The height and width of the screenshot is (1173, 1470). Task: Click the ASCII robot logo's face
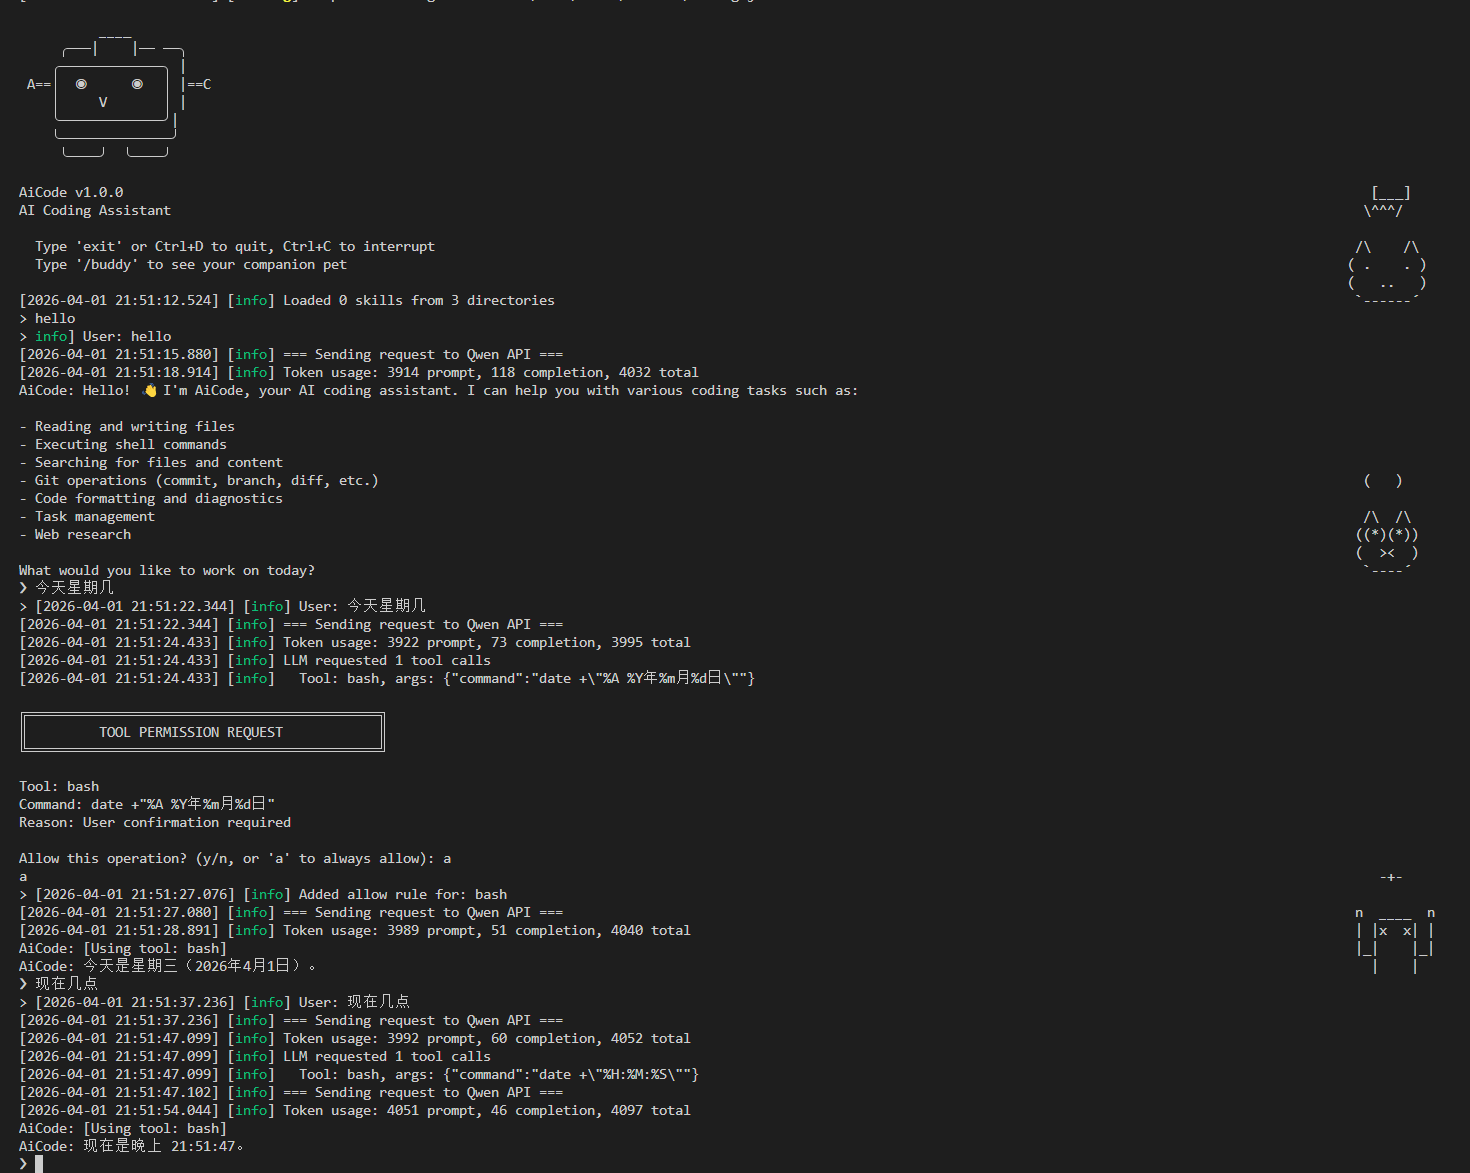point(111,93)
